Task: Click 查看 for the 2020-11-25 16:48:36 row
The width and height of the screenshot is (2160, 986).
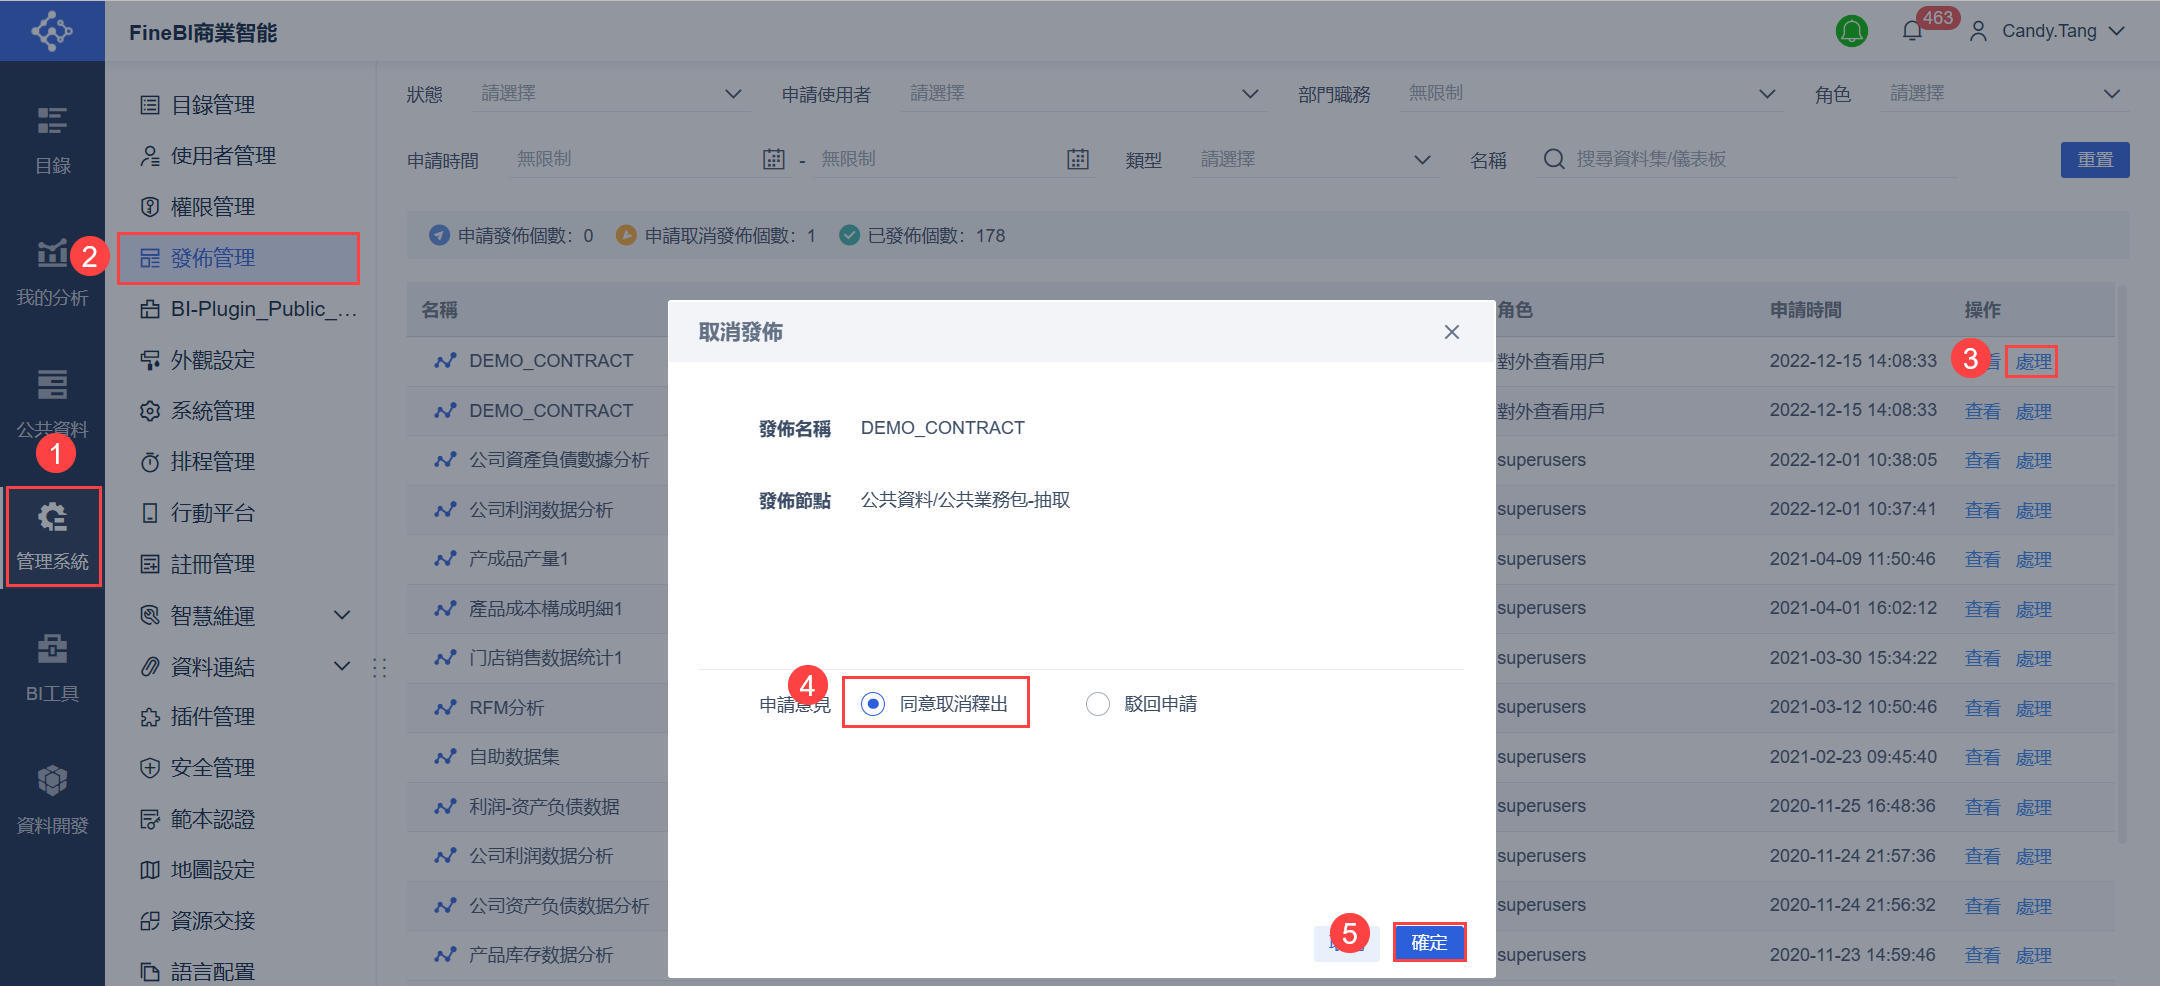Action: point(1982,807)
